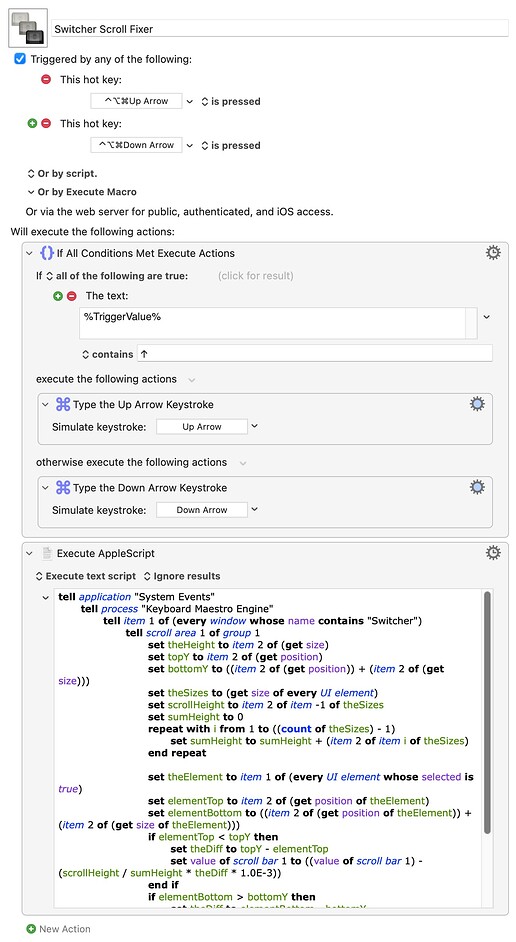The height and width of the screenshot is (942, 516).
Task: Open gear menu for Down Arrow Keystroke action
Action: coord(477,487)
